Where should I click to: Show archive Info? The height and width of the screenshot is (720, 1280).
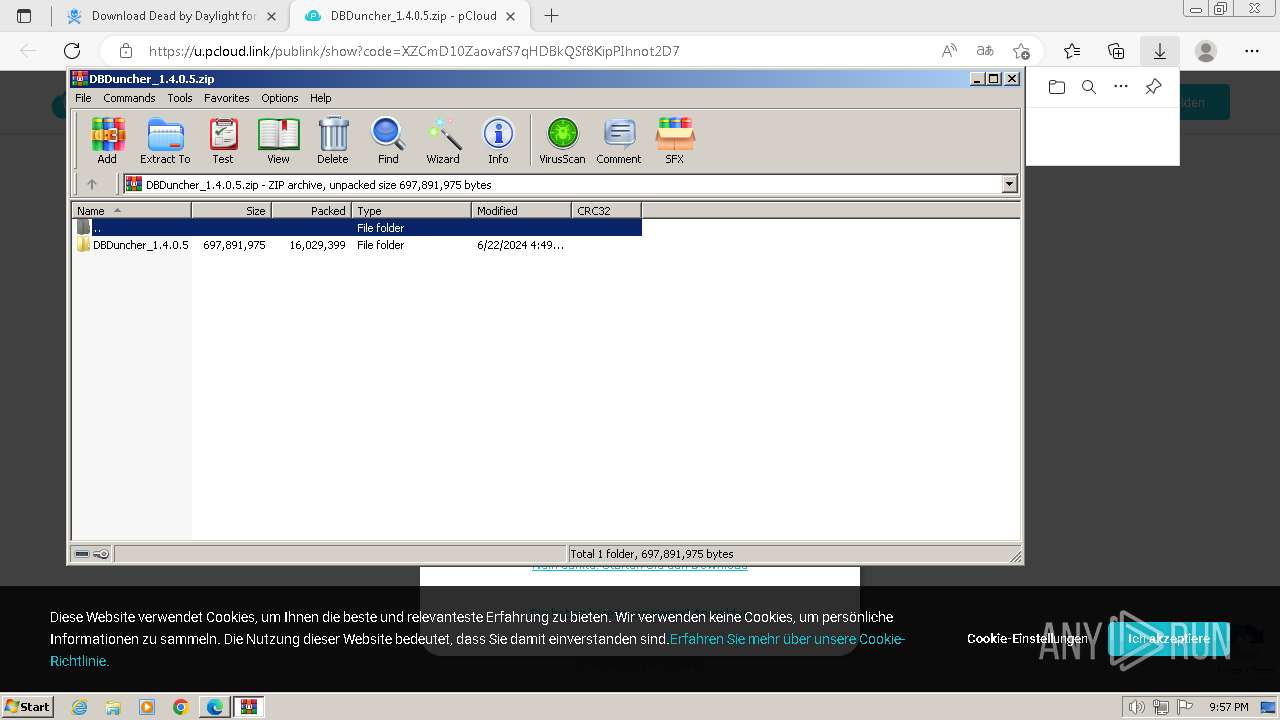tap(498, 140)
